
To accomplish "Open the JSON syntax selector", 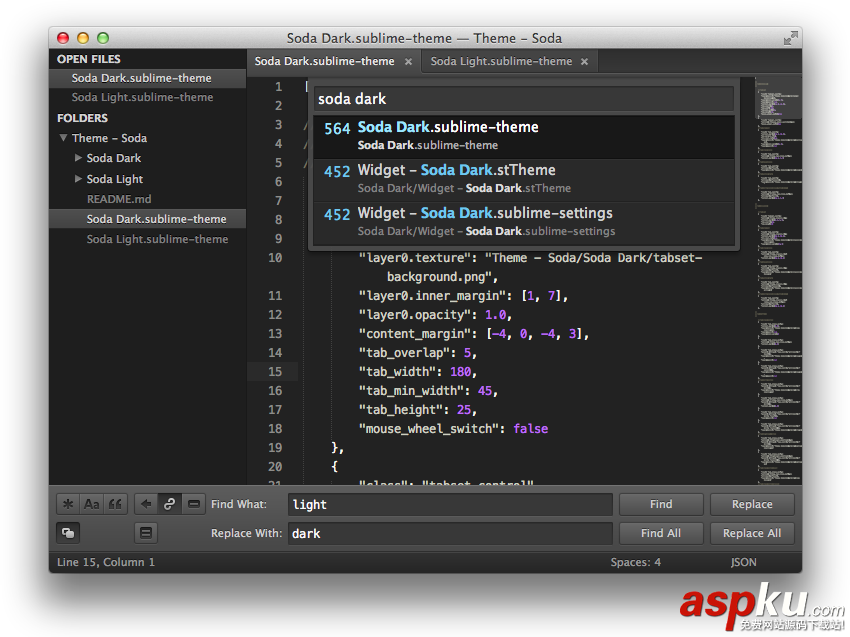I will click(743, 562).
